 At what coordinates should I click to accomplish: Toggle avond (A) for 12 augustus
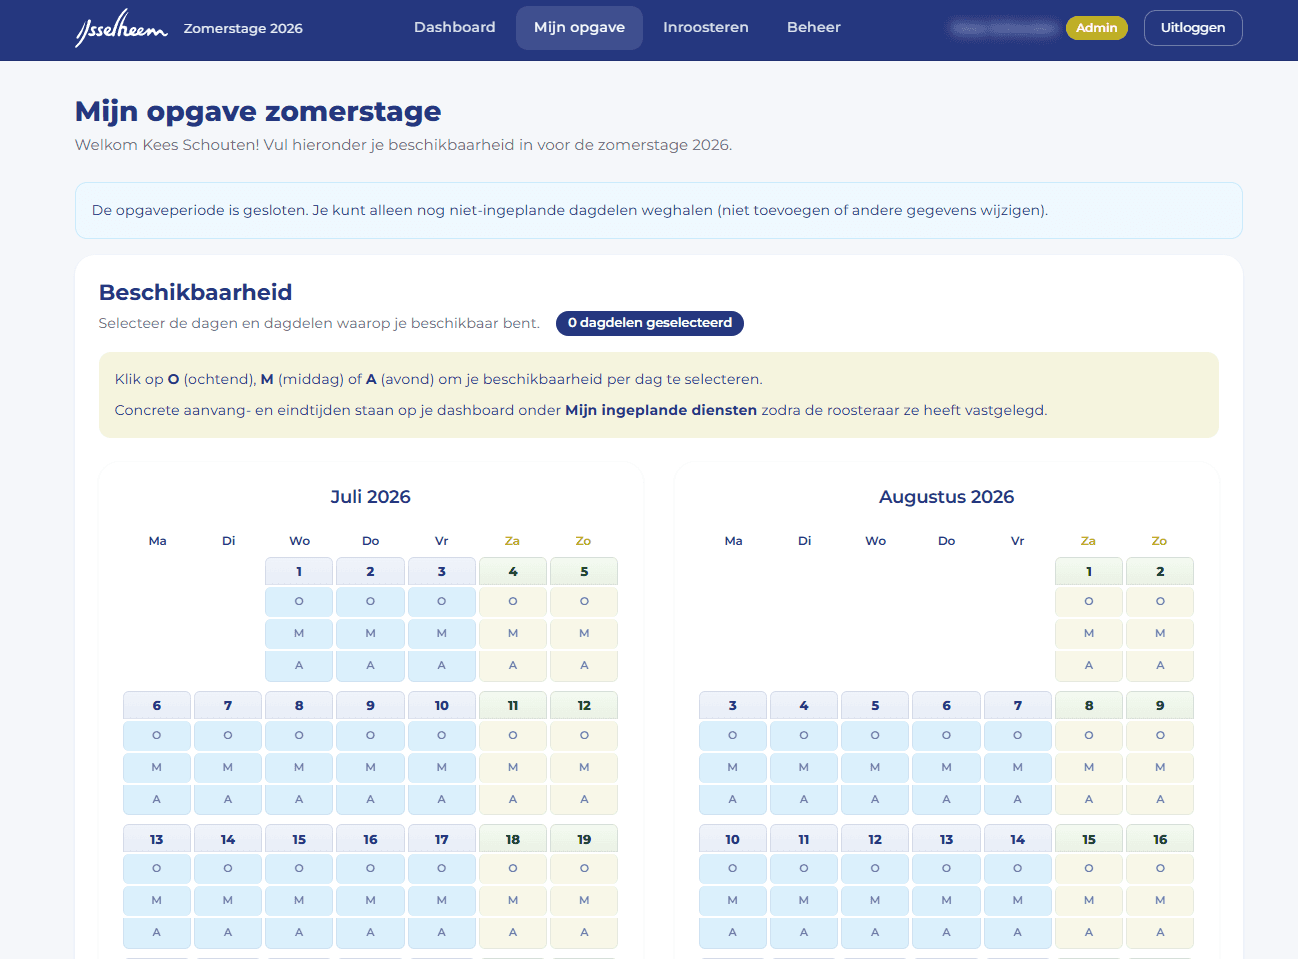coord(875,932)
